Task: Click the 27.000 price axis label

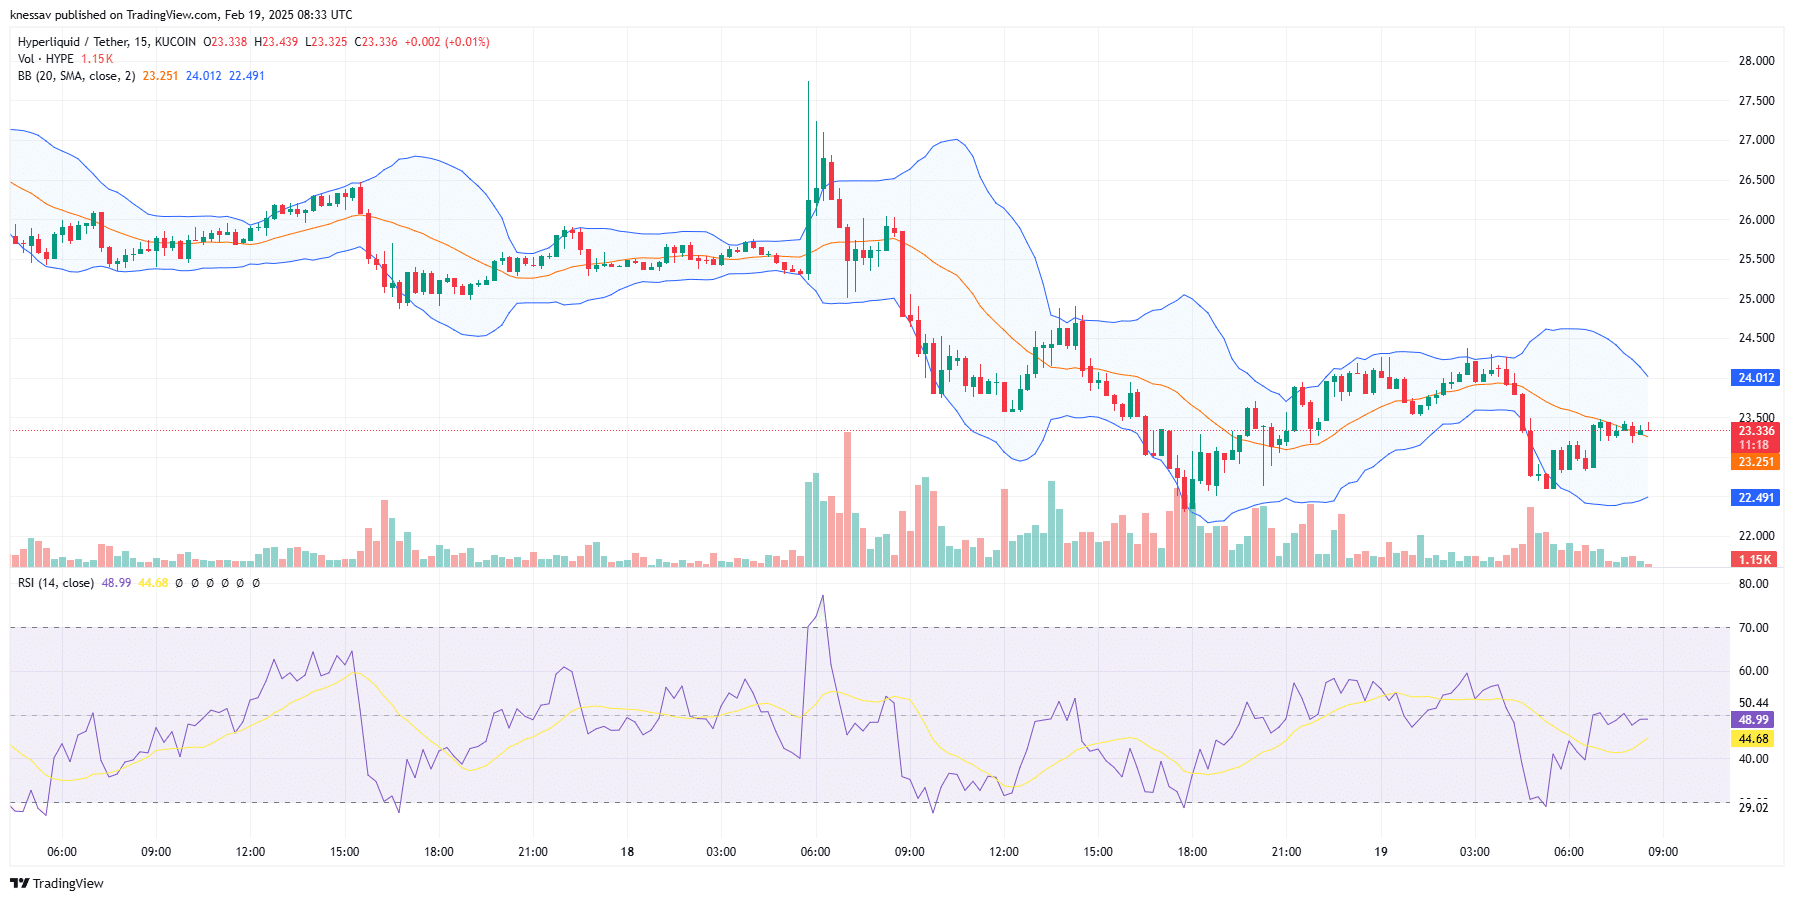Action: 1756,140
